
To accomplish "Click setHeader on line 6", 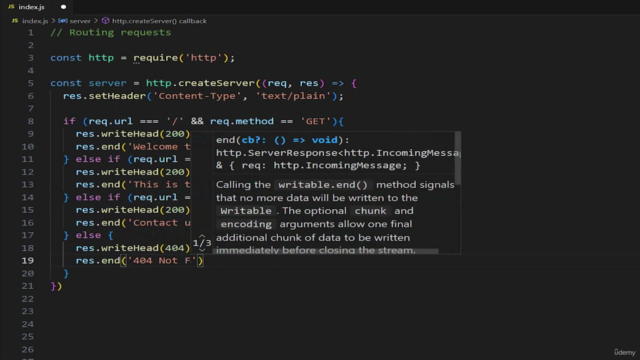I will [x=117, y=96].
